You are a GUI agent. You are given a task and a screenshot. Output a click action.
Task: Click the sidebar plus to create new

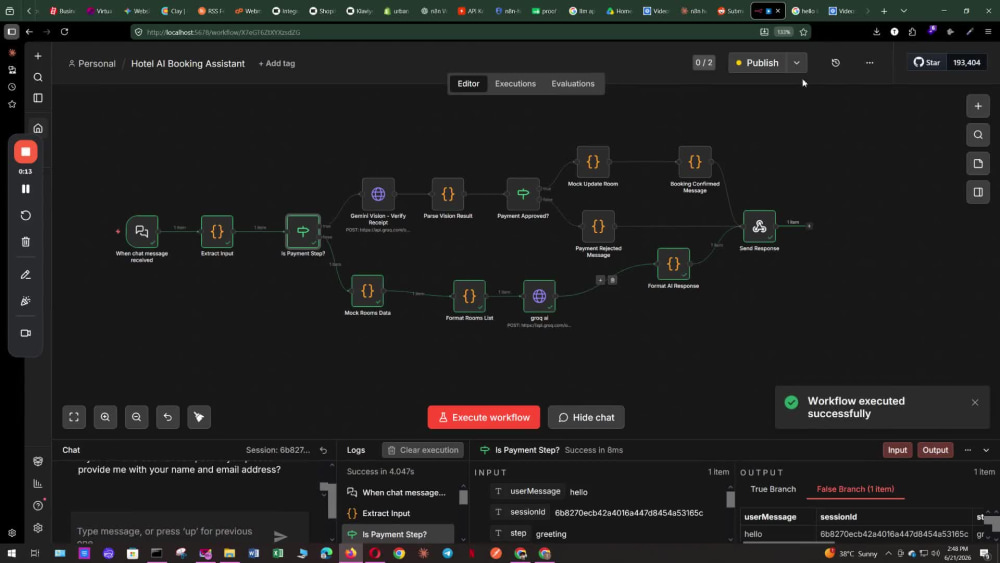point(38,56)
